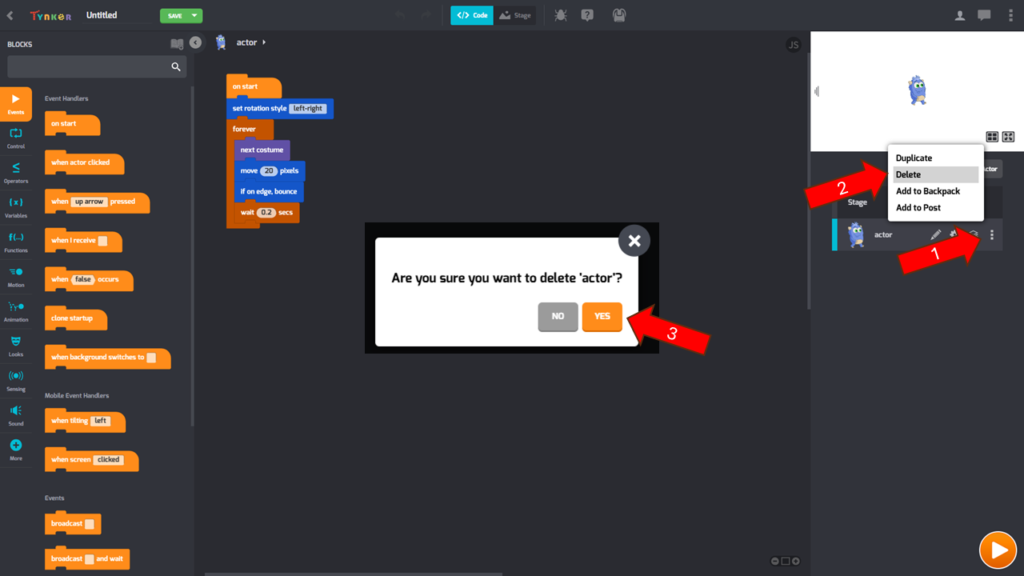Select the Control blocks category
Viewport: 1024px width, 576px height.
[x=16, y=137]
